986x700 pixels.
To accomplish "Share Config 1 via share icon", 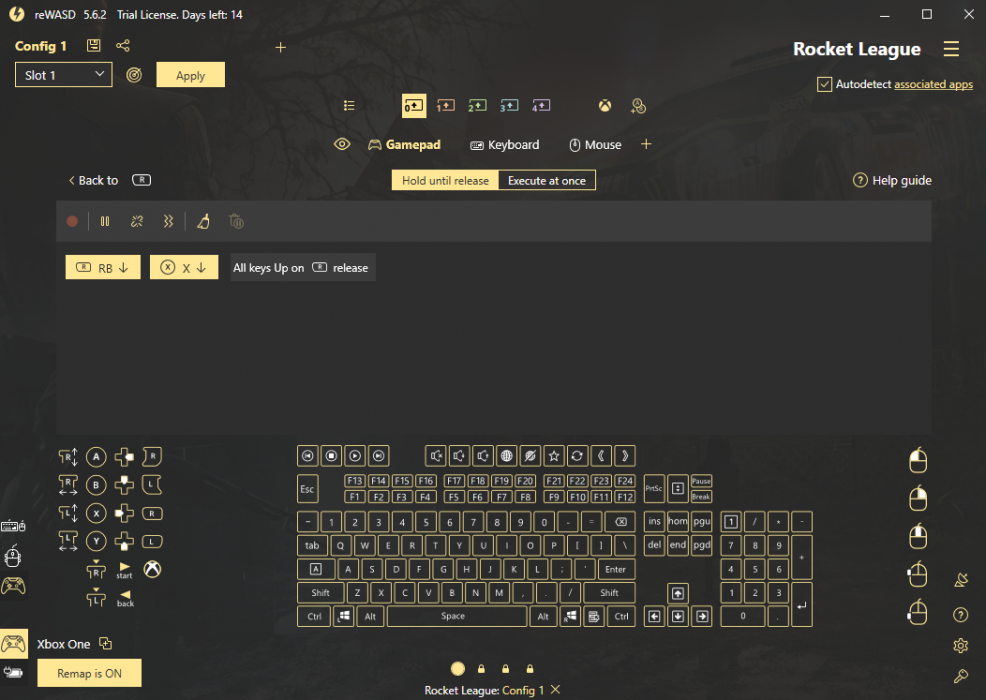I will point(123,45).
